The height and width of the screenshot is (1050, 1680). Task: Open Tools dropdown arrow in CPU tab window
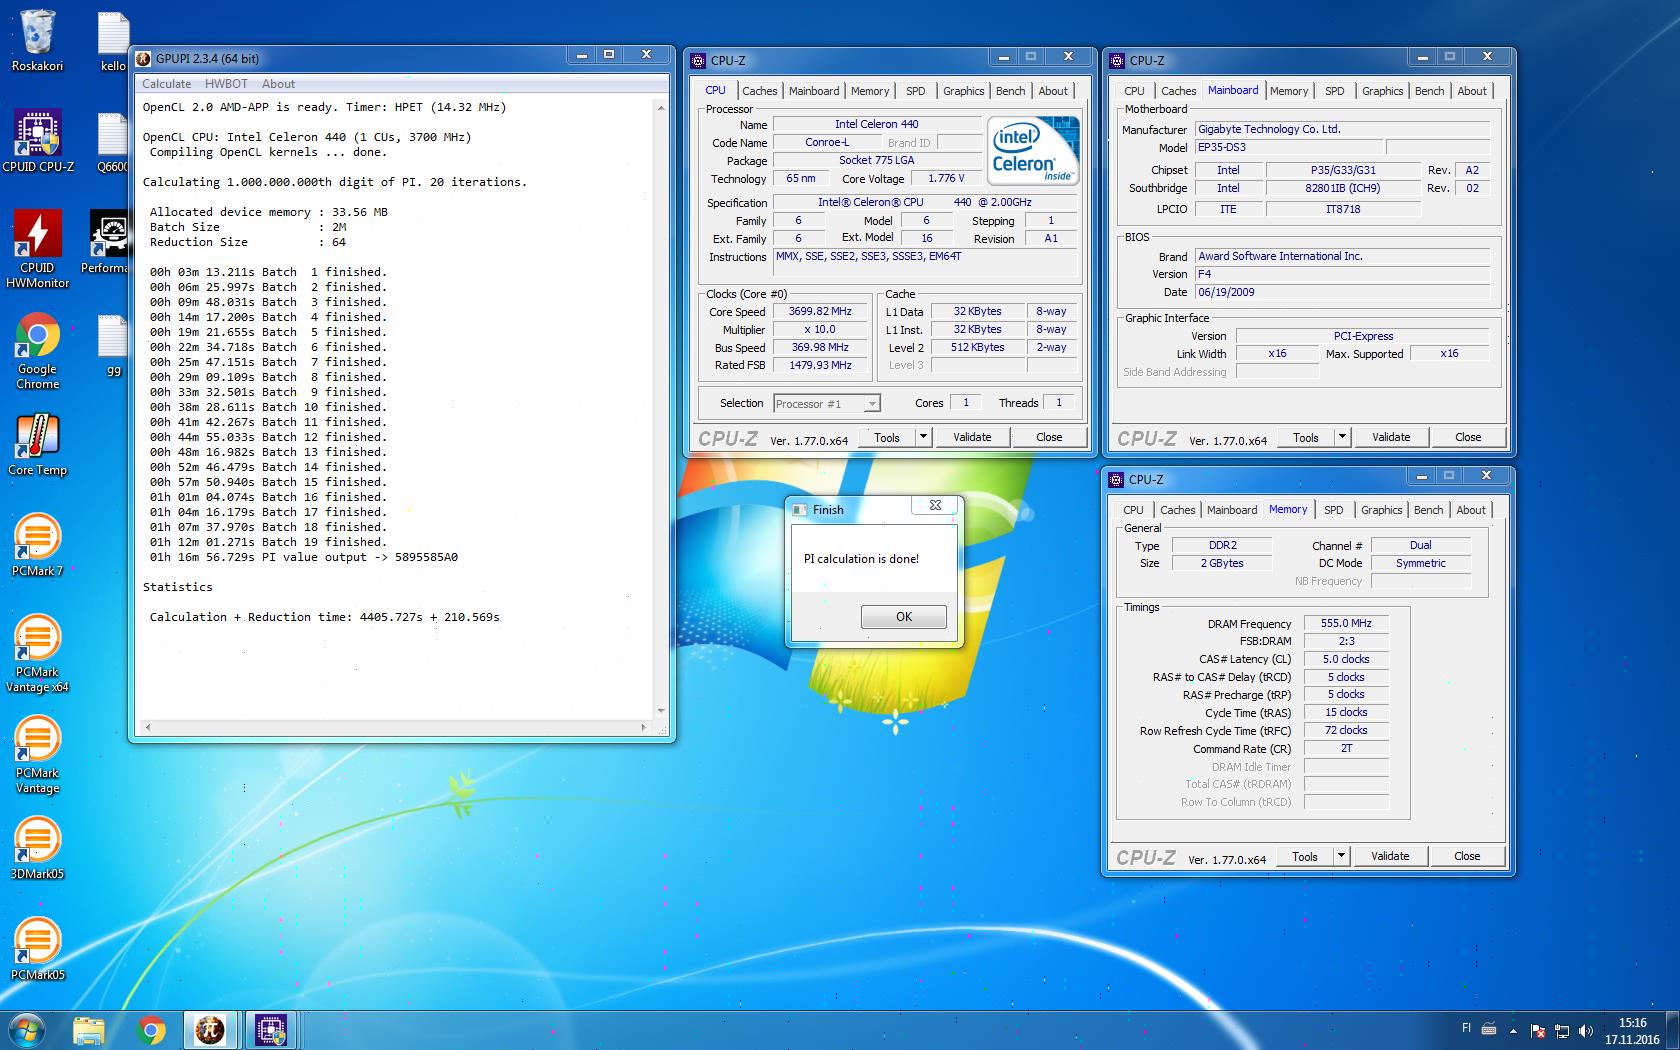(923, 437)
